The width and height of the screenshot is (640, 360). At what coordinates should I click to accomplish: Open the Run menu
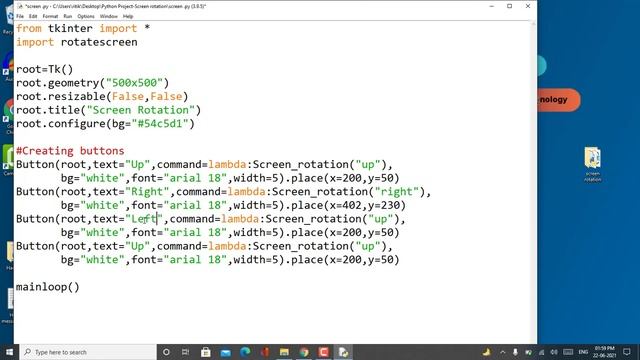[68, 16]
